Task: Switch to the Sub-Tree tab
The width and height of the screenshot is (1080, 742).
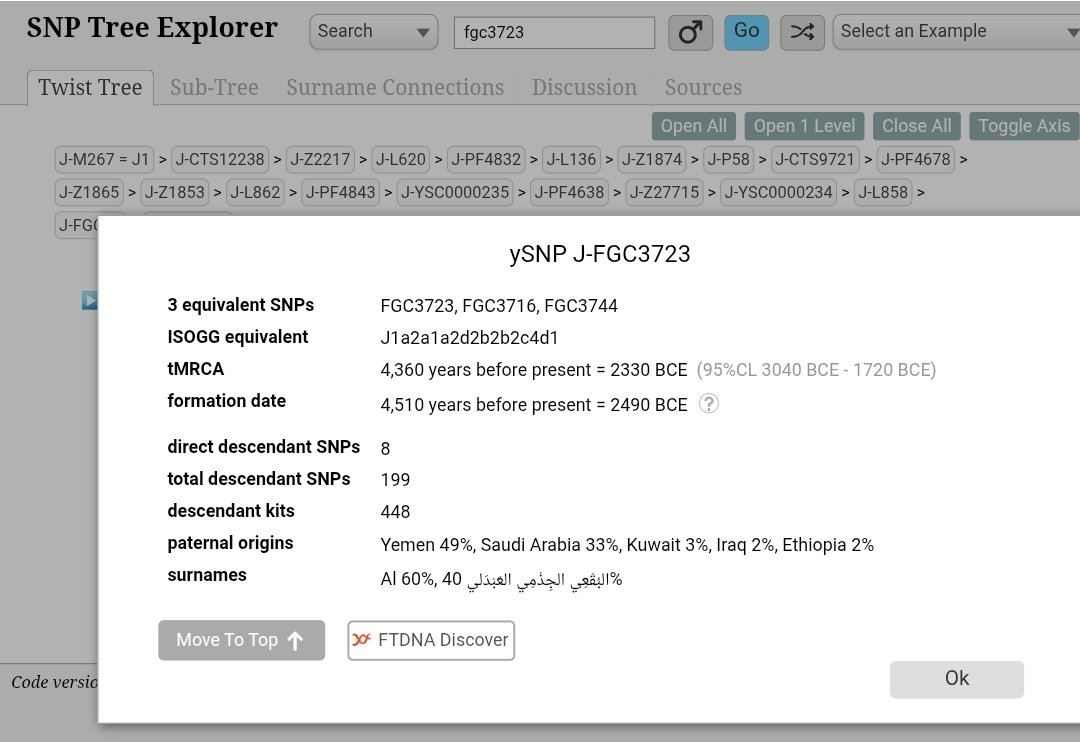Action: tap(214, 87)
